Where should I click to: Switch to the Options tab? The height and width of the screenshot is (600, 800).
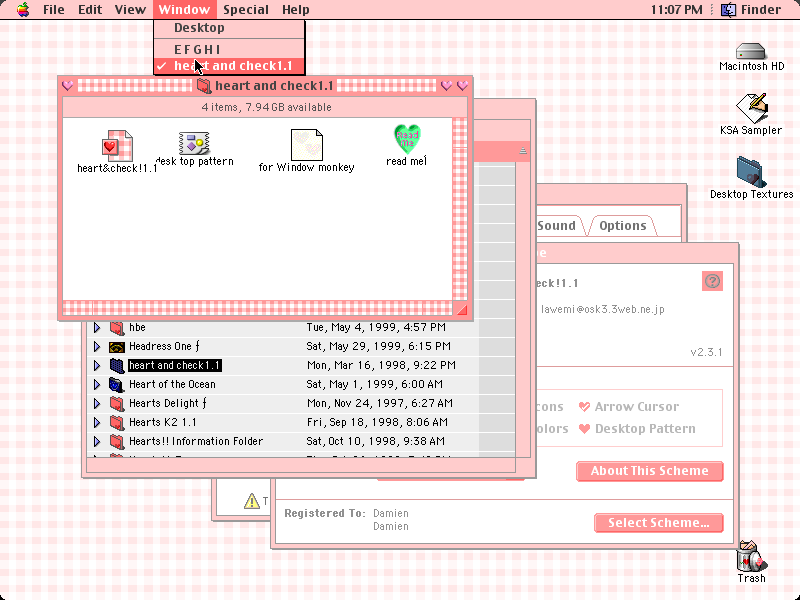point(622,226)
